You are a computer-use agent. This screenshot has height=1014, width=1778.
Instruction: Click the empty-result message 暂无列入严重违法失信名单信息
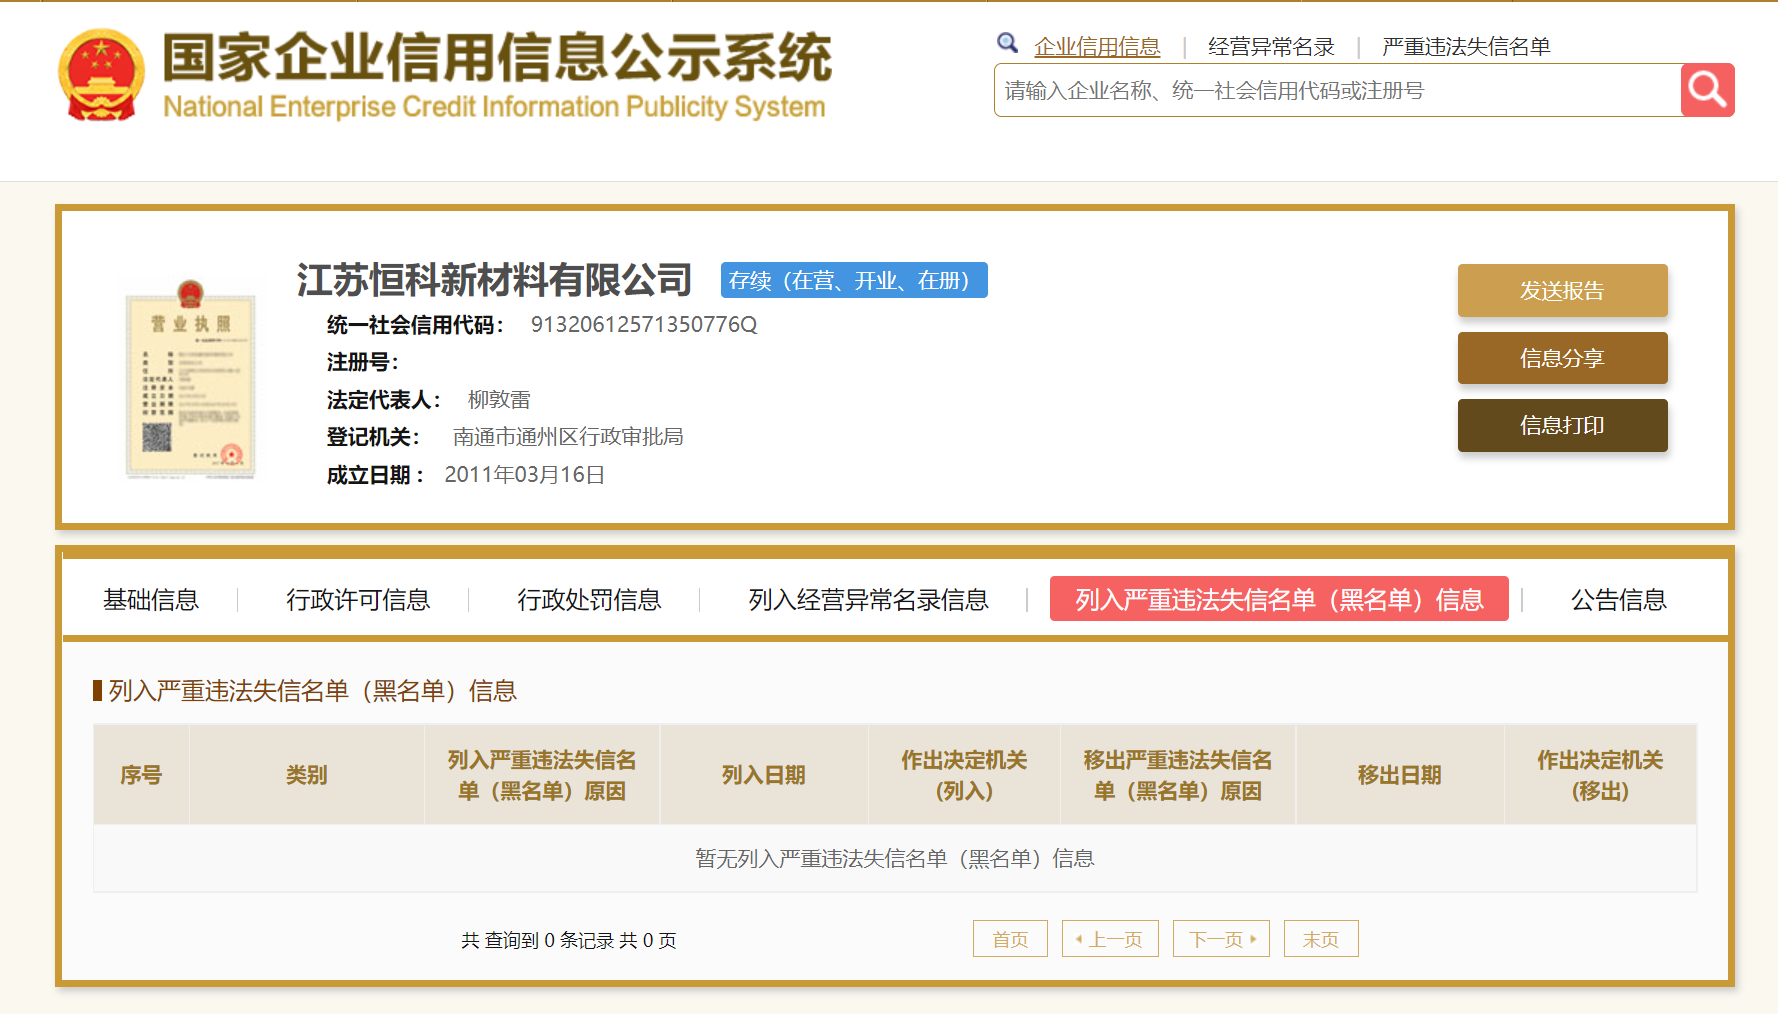point(895,859)
